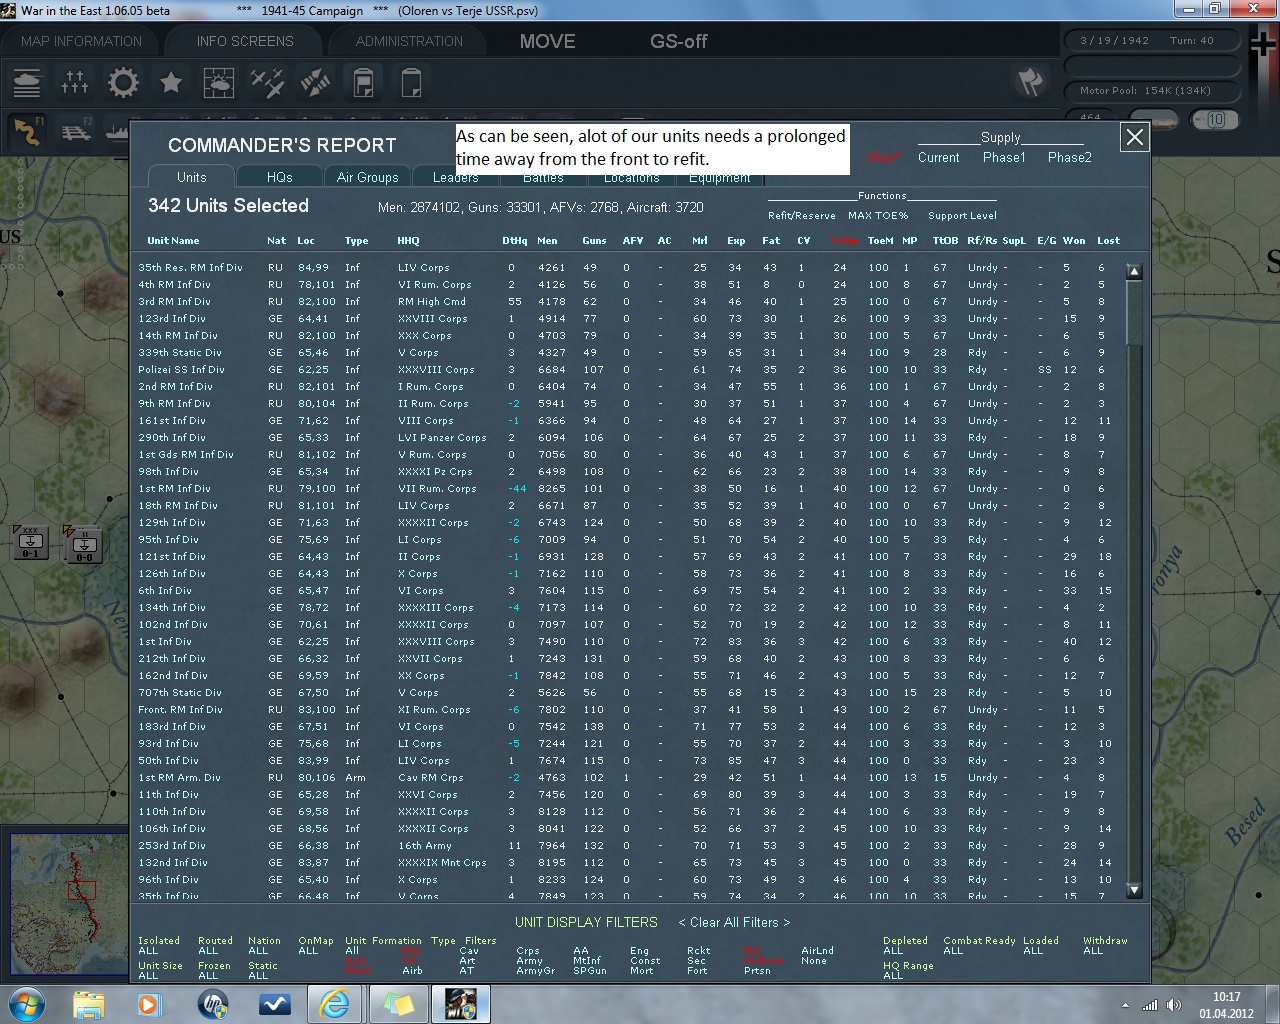Toggle the Prtsn filter
Viewport: 1280px width, 1024px height.
tap(757, 970)
